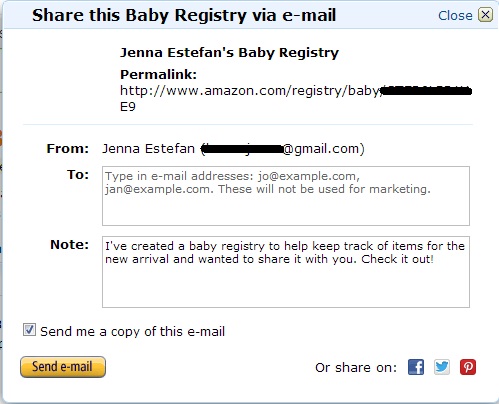Image resolution: width=499 pixels, height=404 pixels.
Task: Click the 'Note:' field label
Action: 70,245
